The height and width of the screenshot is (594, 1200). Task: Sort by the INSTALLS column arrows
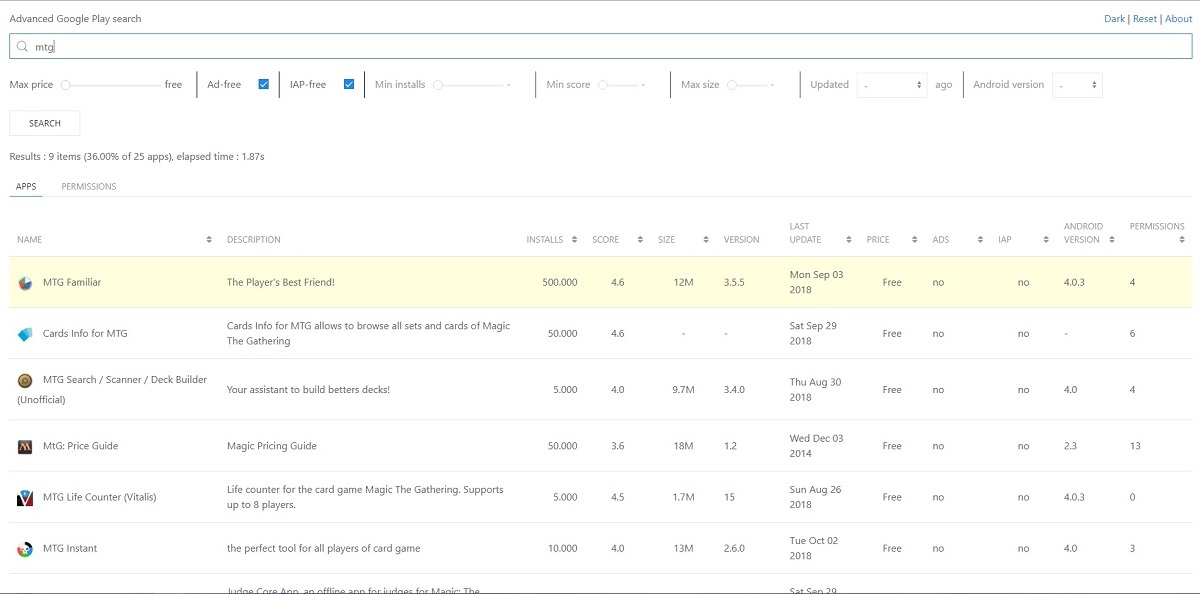point(574,240)
